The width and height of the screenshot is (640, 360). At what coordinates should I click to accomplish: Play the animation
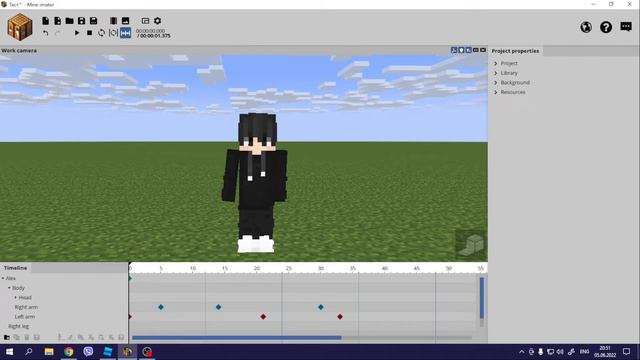pyautogui.click(x=77, y=33)
